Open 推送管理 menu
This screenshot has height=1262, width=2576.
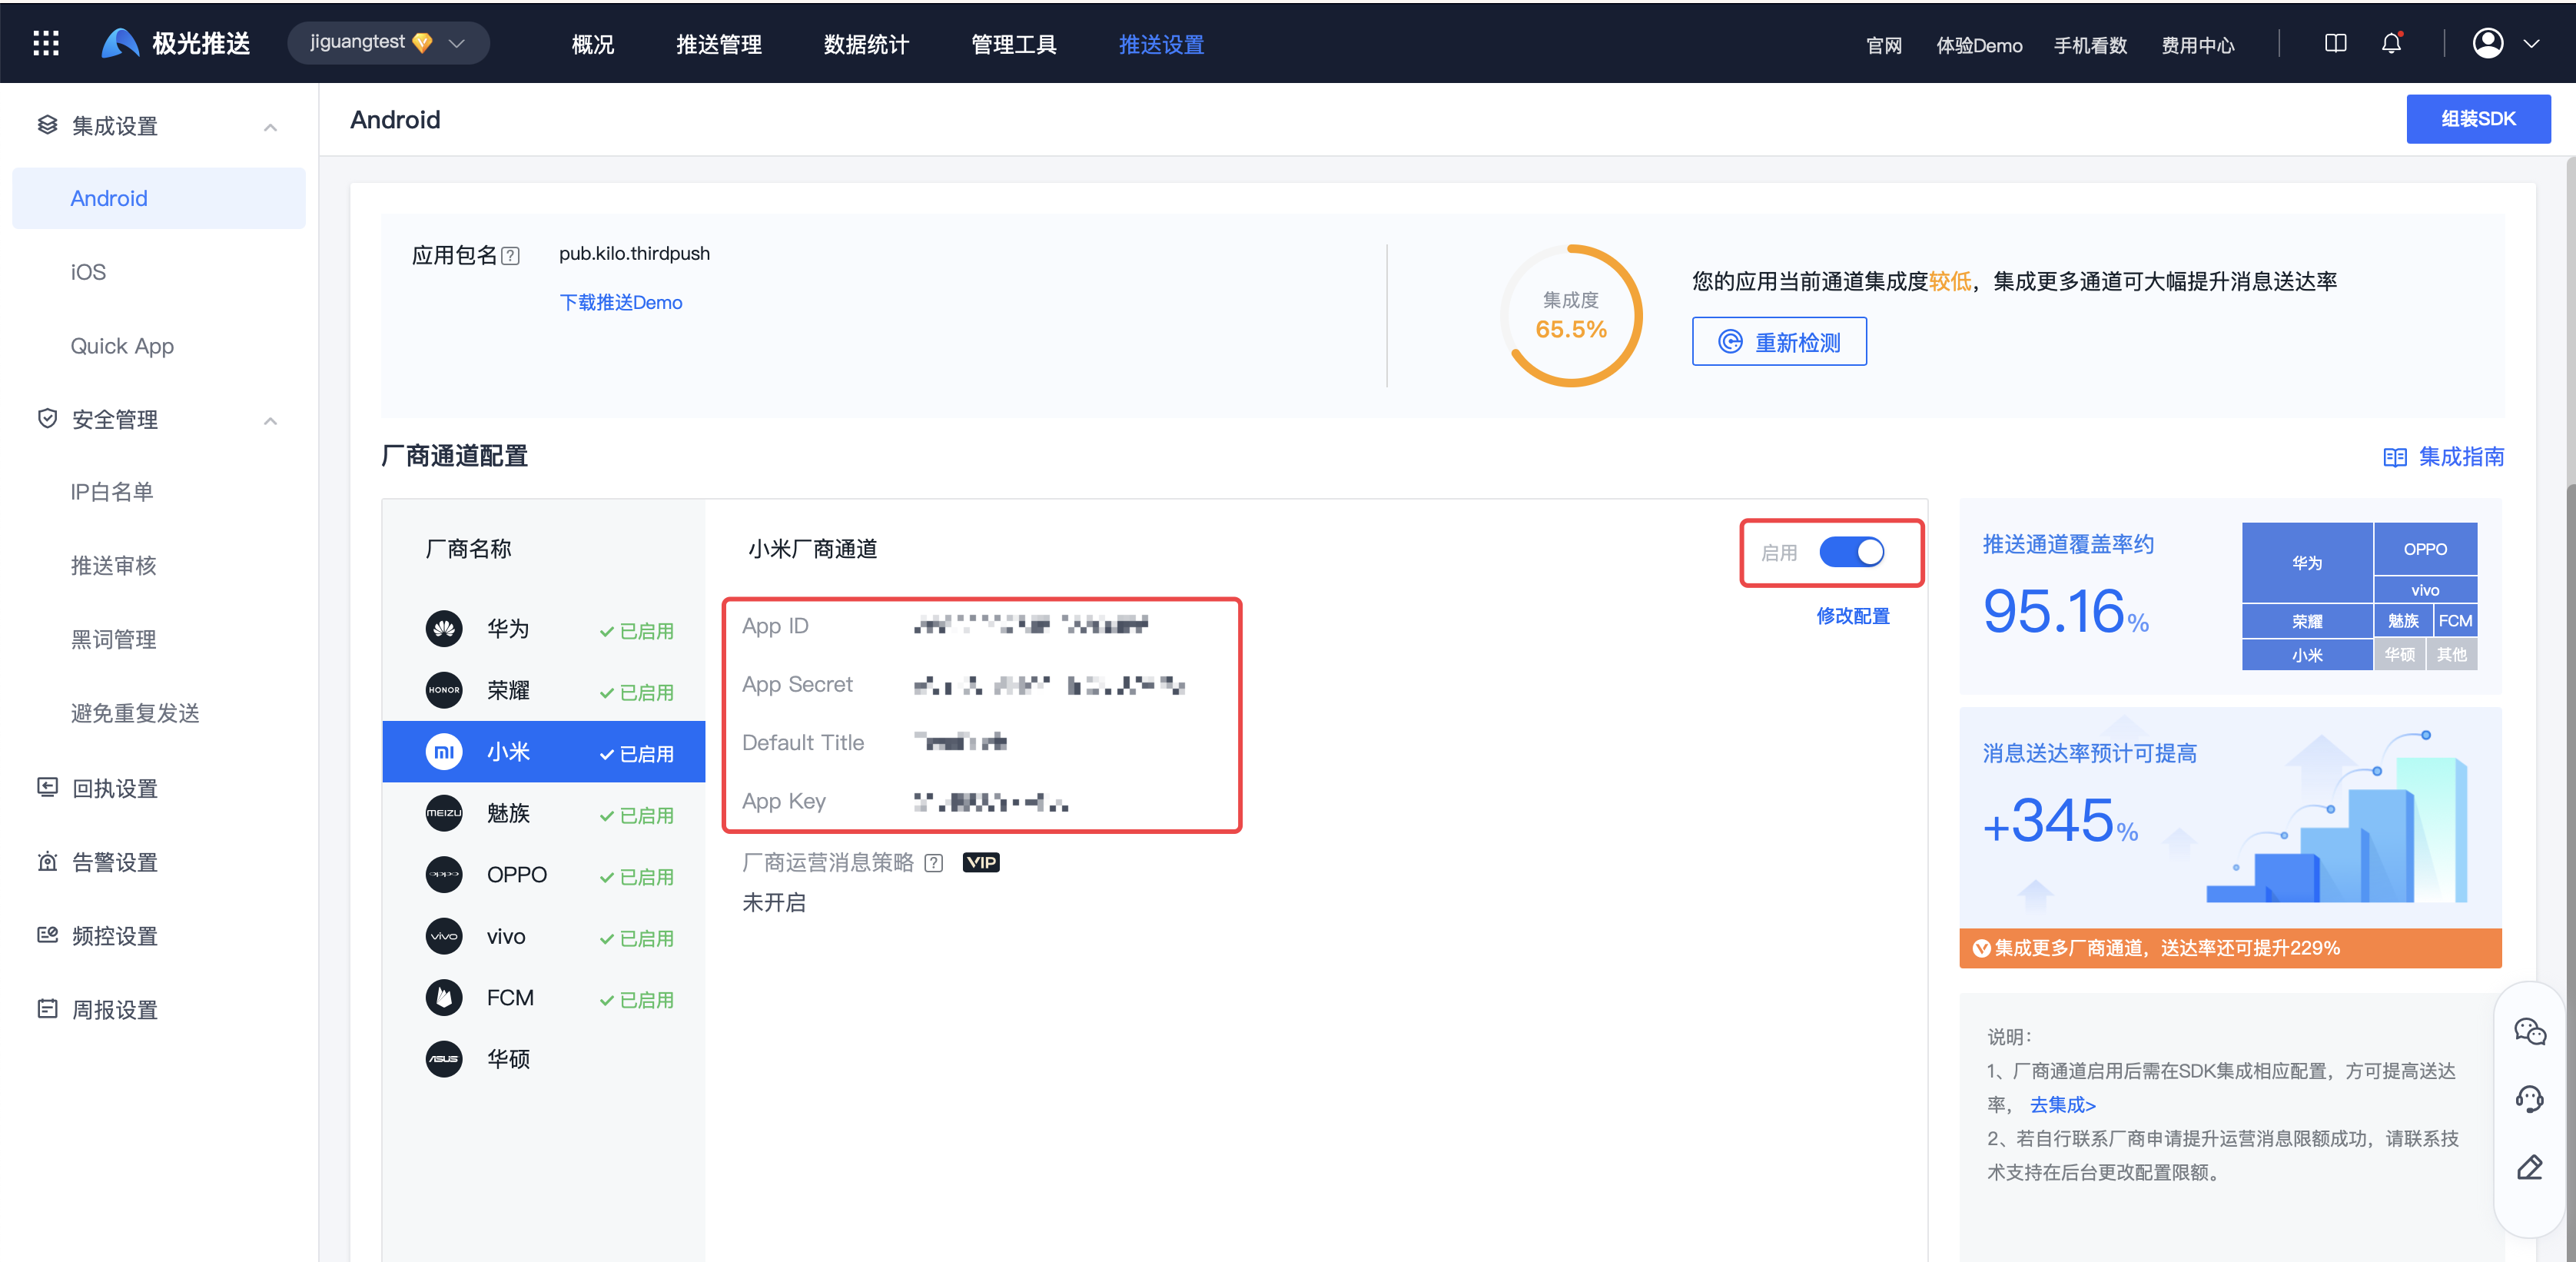tap(719, 44)
